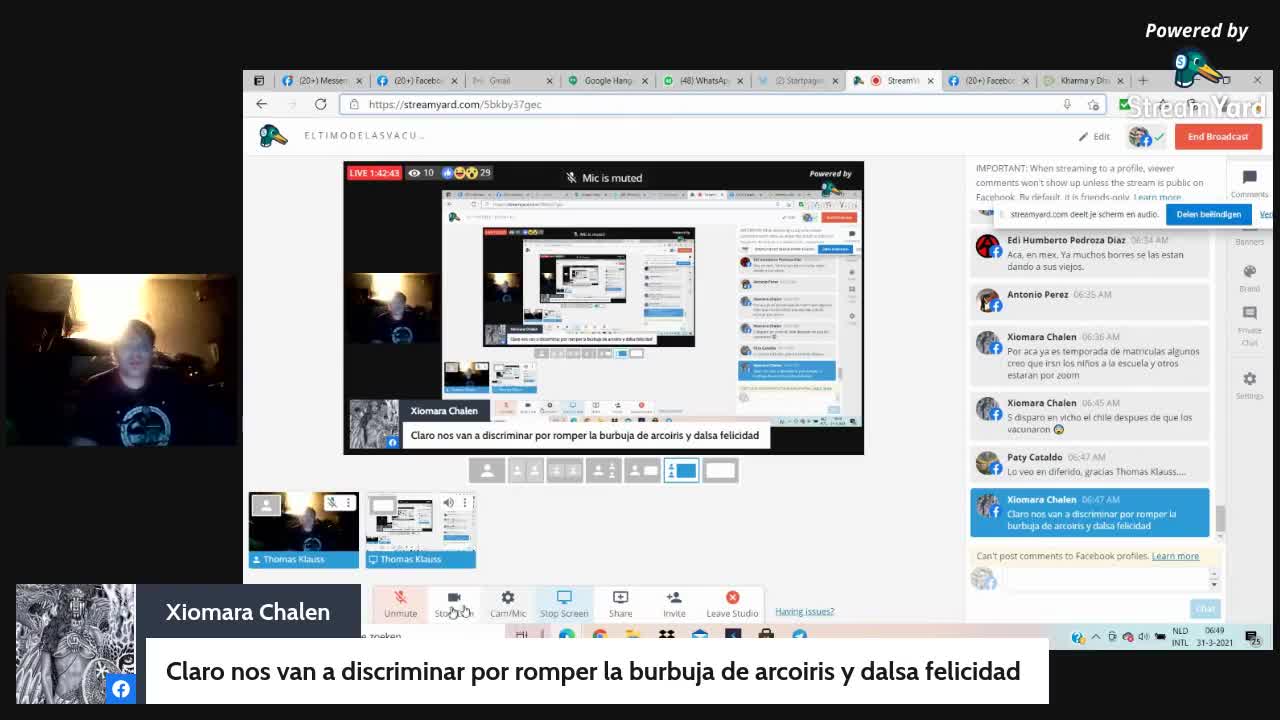Open the Share menu in the studio toolbar
1280x720 pixels.
pos(620,604)
